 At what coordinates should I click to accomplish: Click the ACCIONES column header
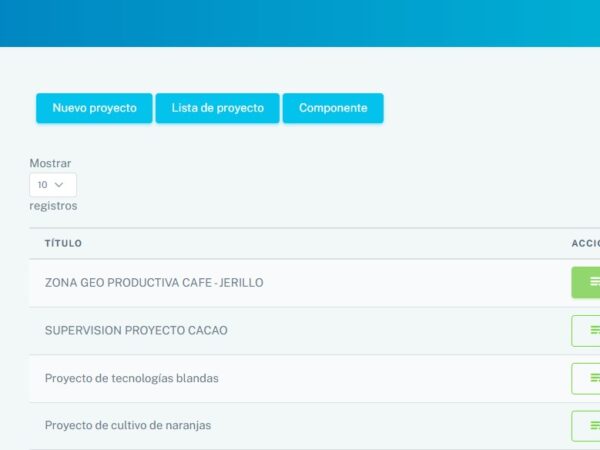[x=585, y=243]
